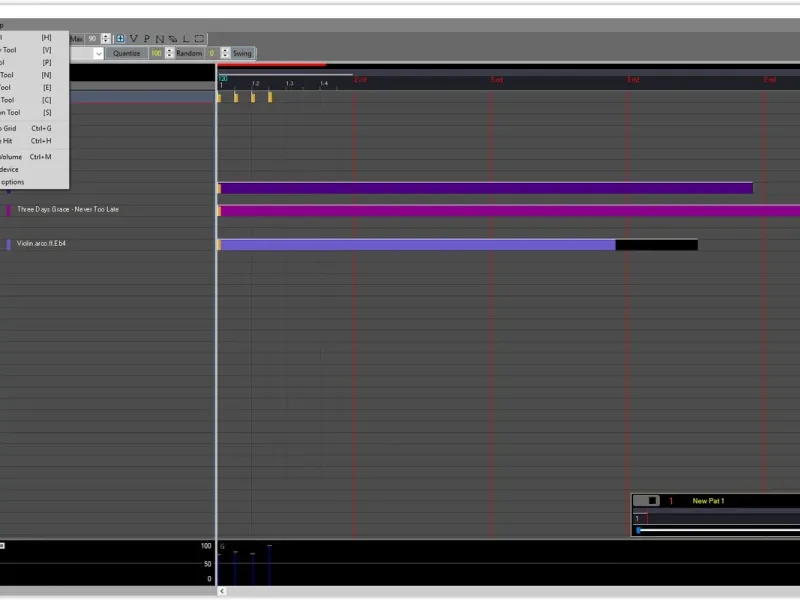Click ruler position 1.4
800x600 pixels.
coord(324,84)
